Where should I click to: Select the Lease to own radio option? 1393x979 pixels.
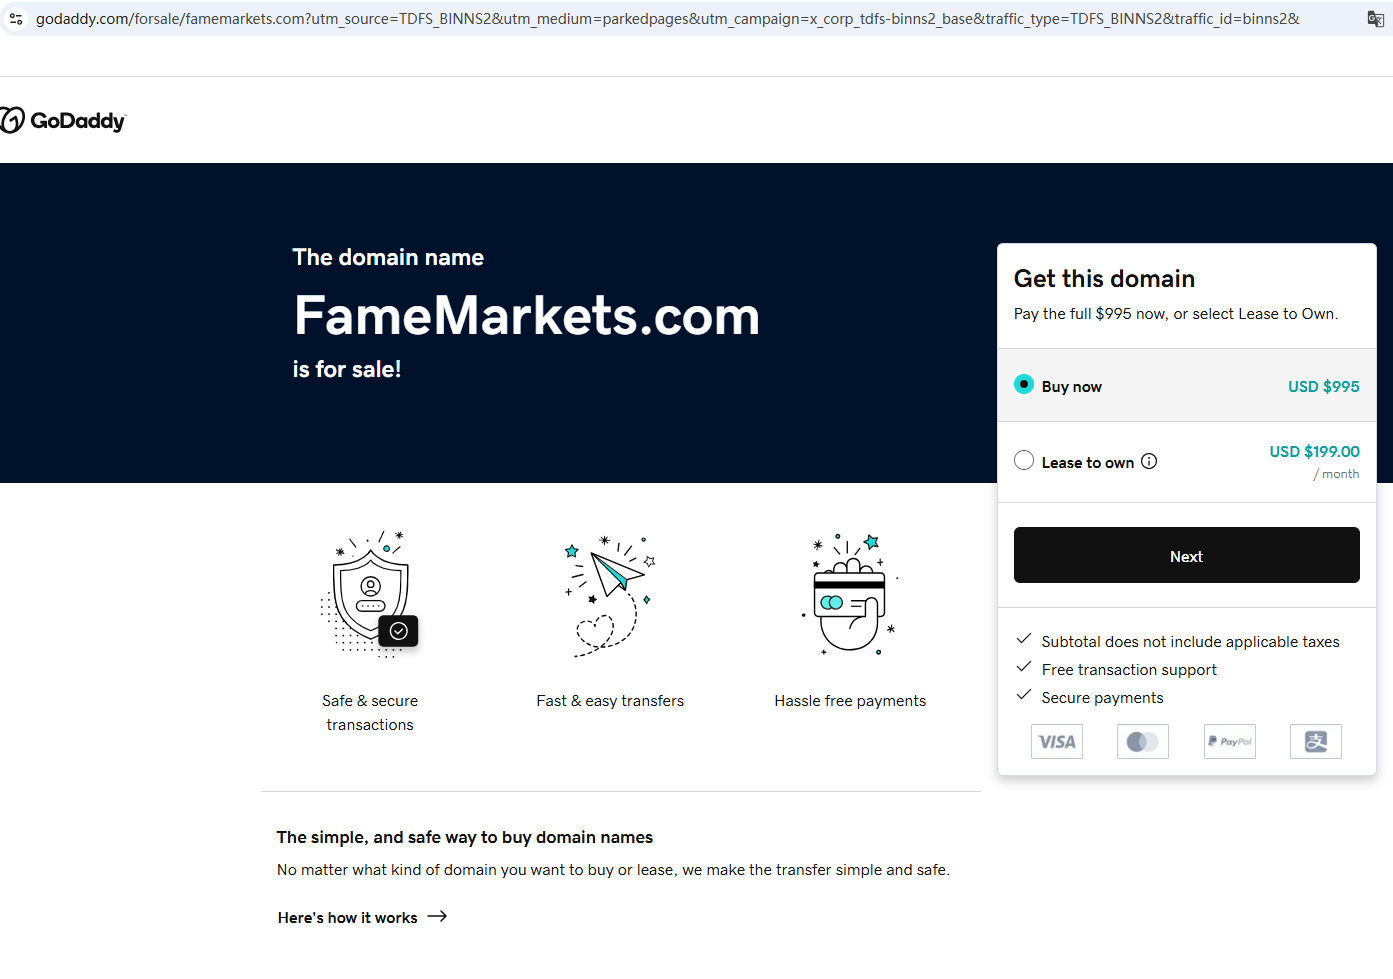tap(1024, 461)
